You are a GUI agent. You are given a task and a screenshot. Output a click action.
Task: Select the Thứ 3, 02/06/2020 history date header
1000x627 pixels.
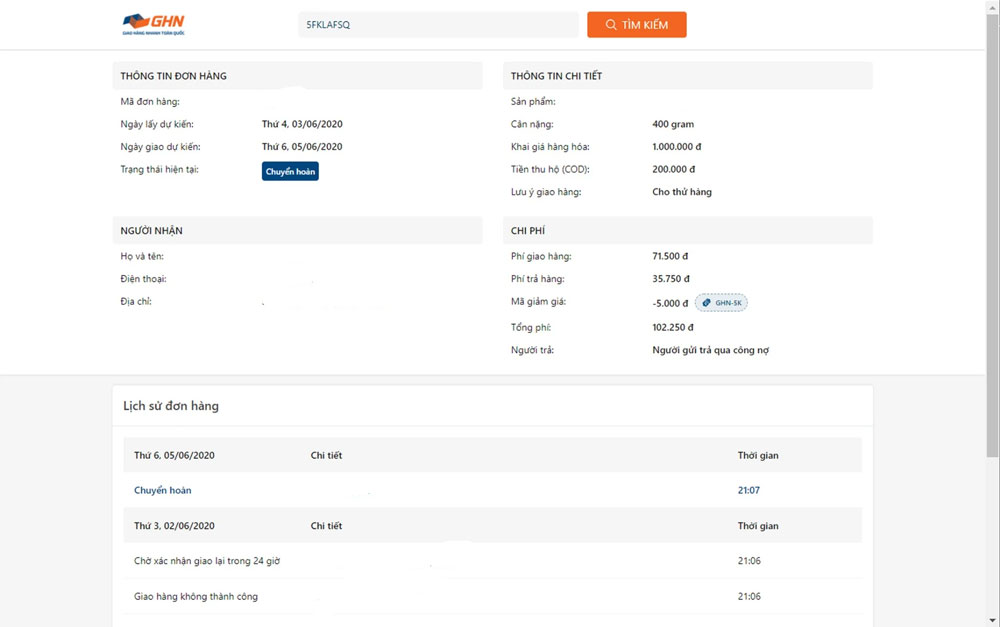point(174,526)
